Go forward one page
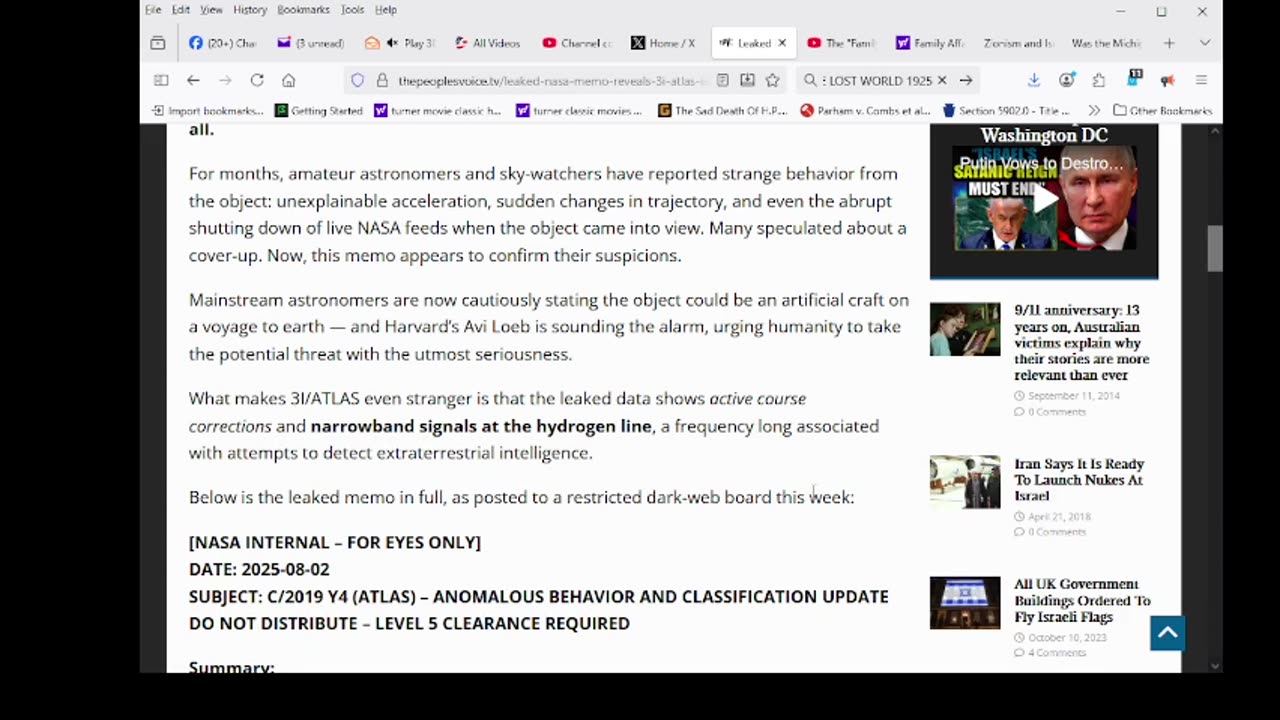 [x=225, y=80]
